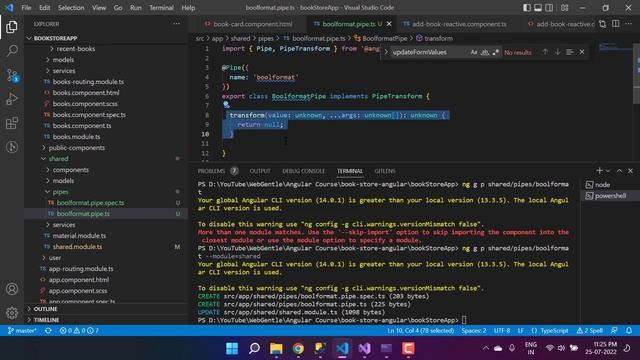Maximize the terminal panel size
This screenshot has height=360, width=640.
pos(619,171)
